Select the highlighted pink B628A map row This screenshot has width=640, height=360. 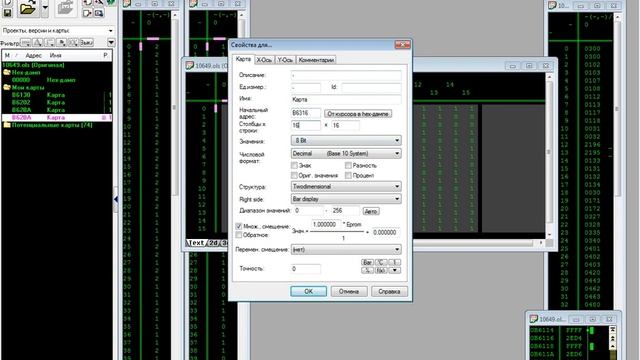click(57, 118)
